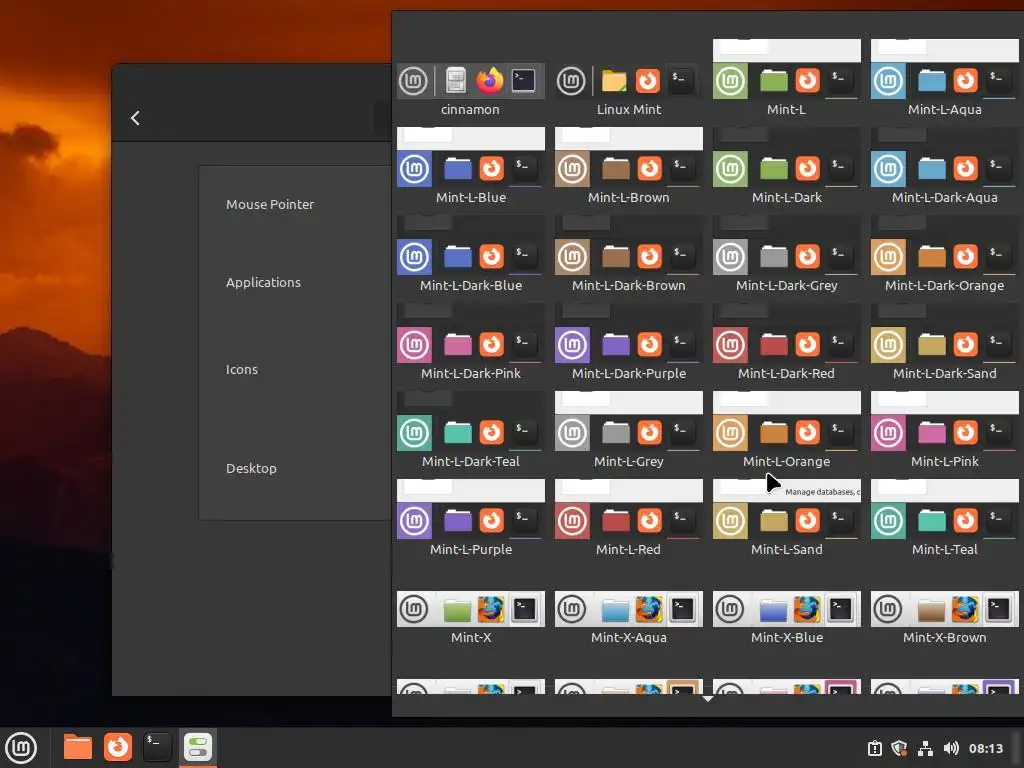1024x768 pixels.
Task: Open the sound volume tray icon
Action: pyautogui.click(x=951, y=748)
